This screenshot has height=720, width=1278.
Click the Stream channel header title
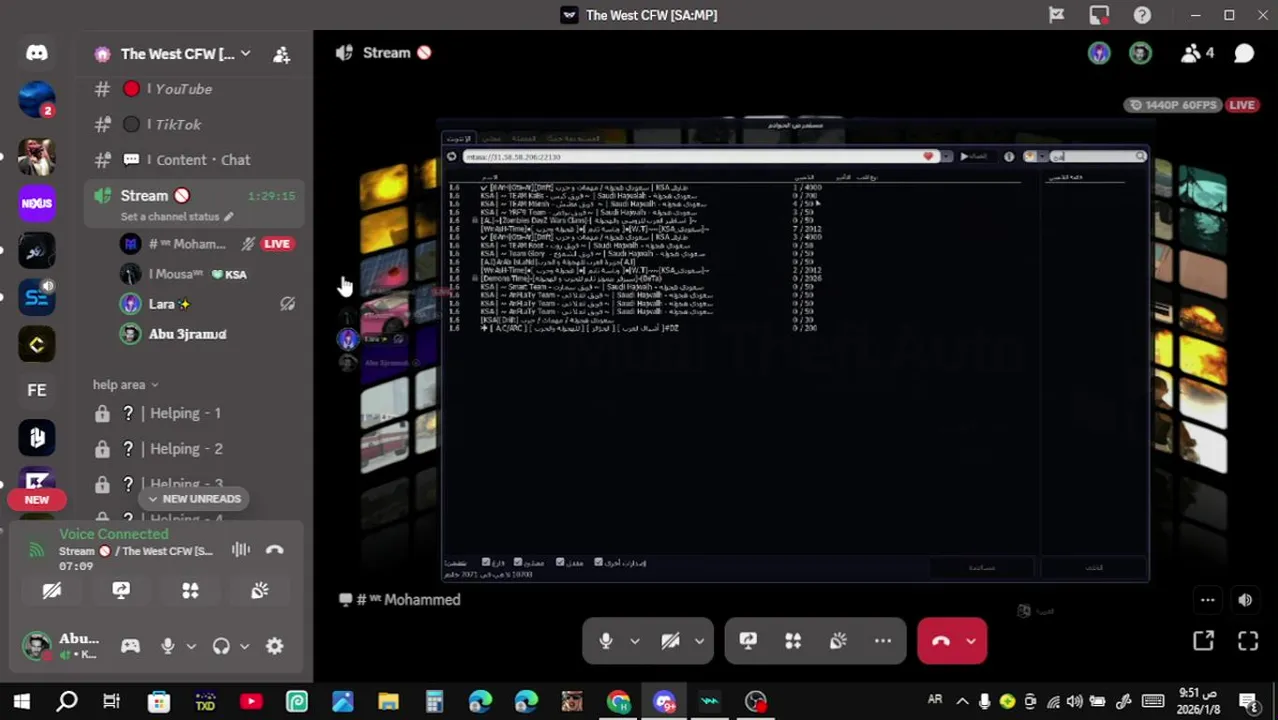click(x=386, y=53)
